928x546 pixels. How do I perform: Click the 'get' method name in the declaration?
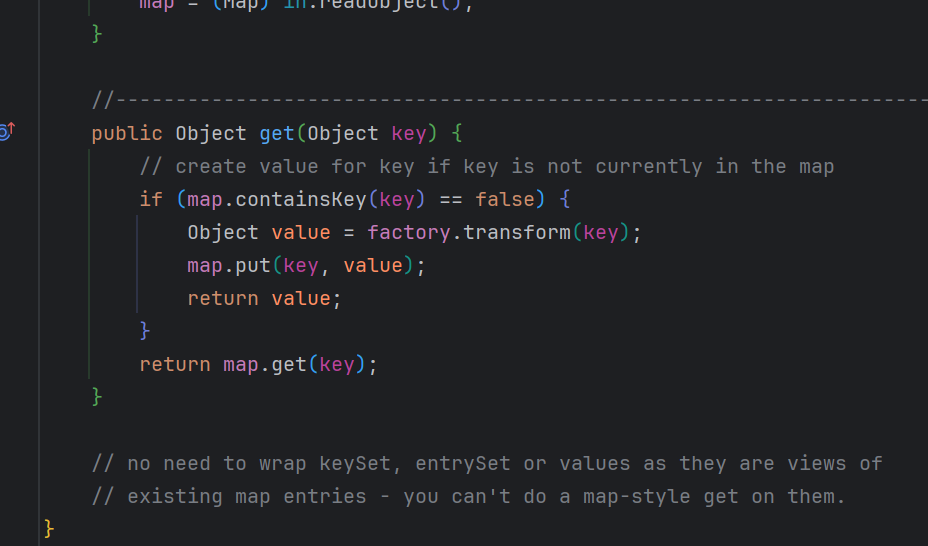point(277,134)
